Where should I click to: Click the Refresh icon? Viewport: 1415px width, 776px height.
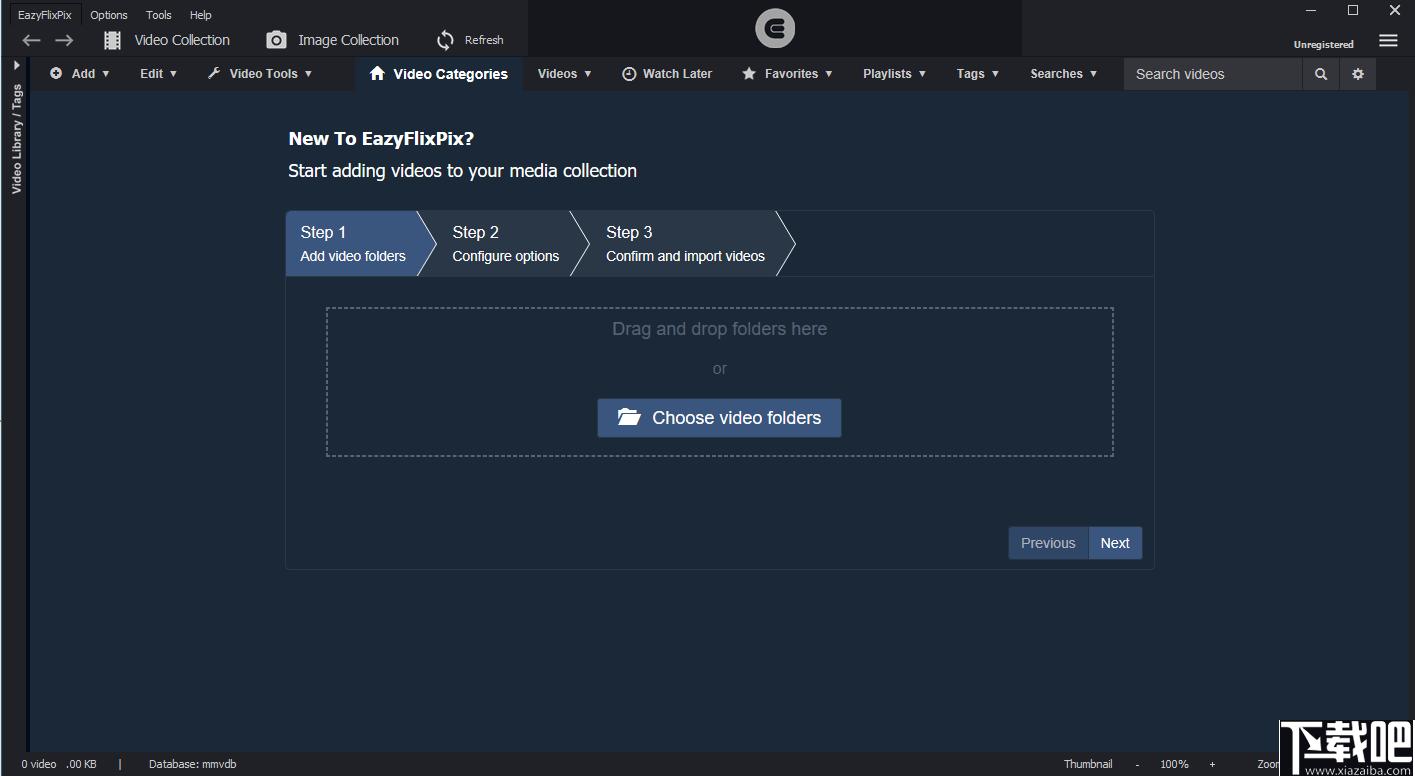tap(445, 40)
